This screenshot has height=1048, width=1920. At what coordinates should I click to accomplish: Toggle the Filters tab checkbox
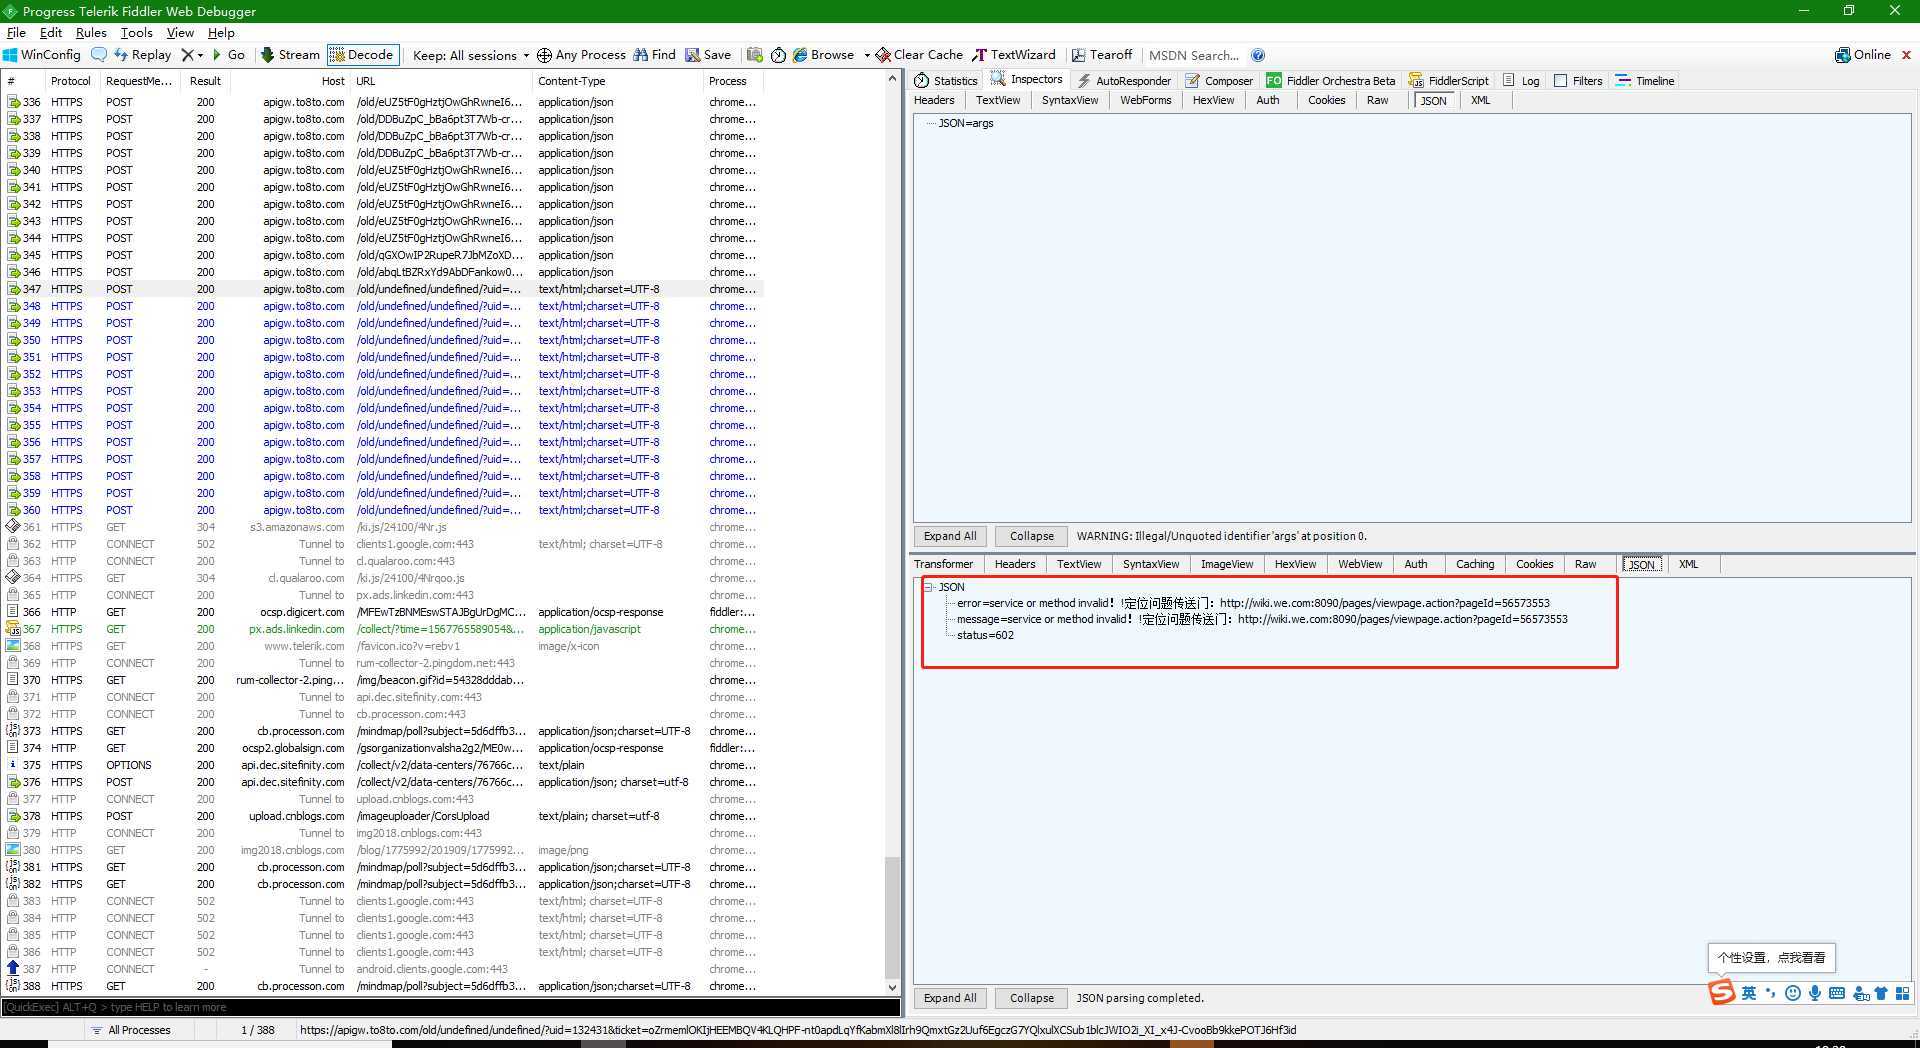tap(1560, 81)
